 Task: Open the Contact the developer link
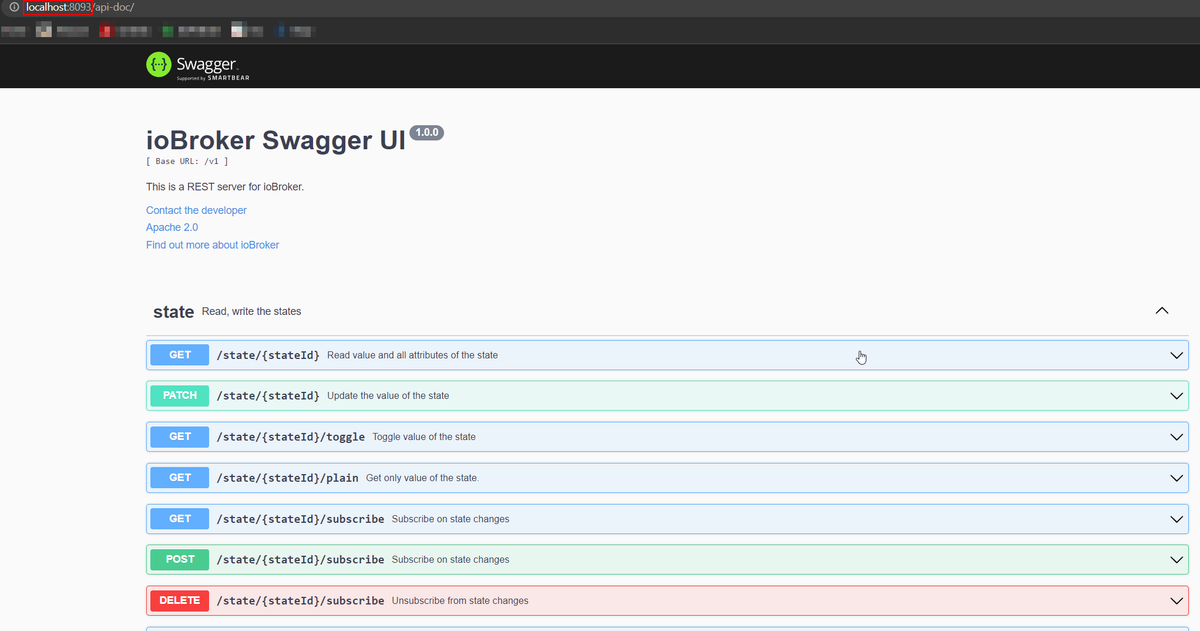tap(196, 210)
